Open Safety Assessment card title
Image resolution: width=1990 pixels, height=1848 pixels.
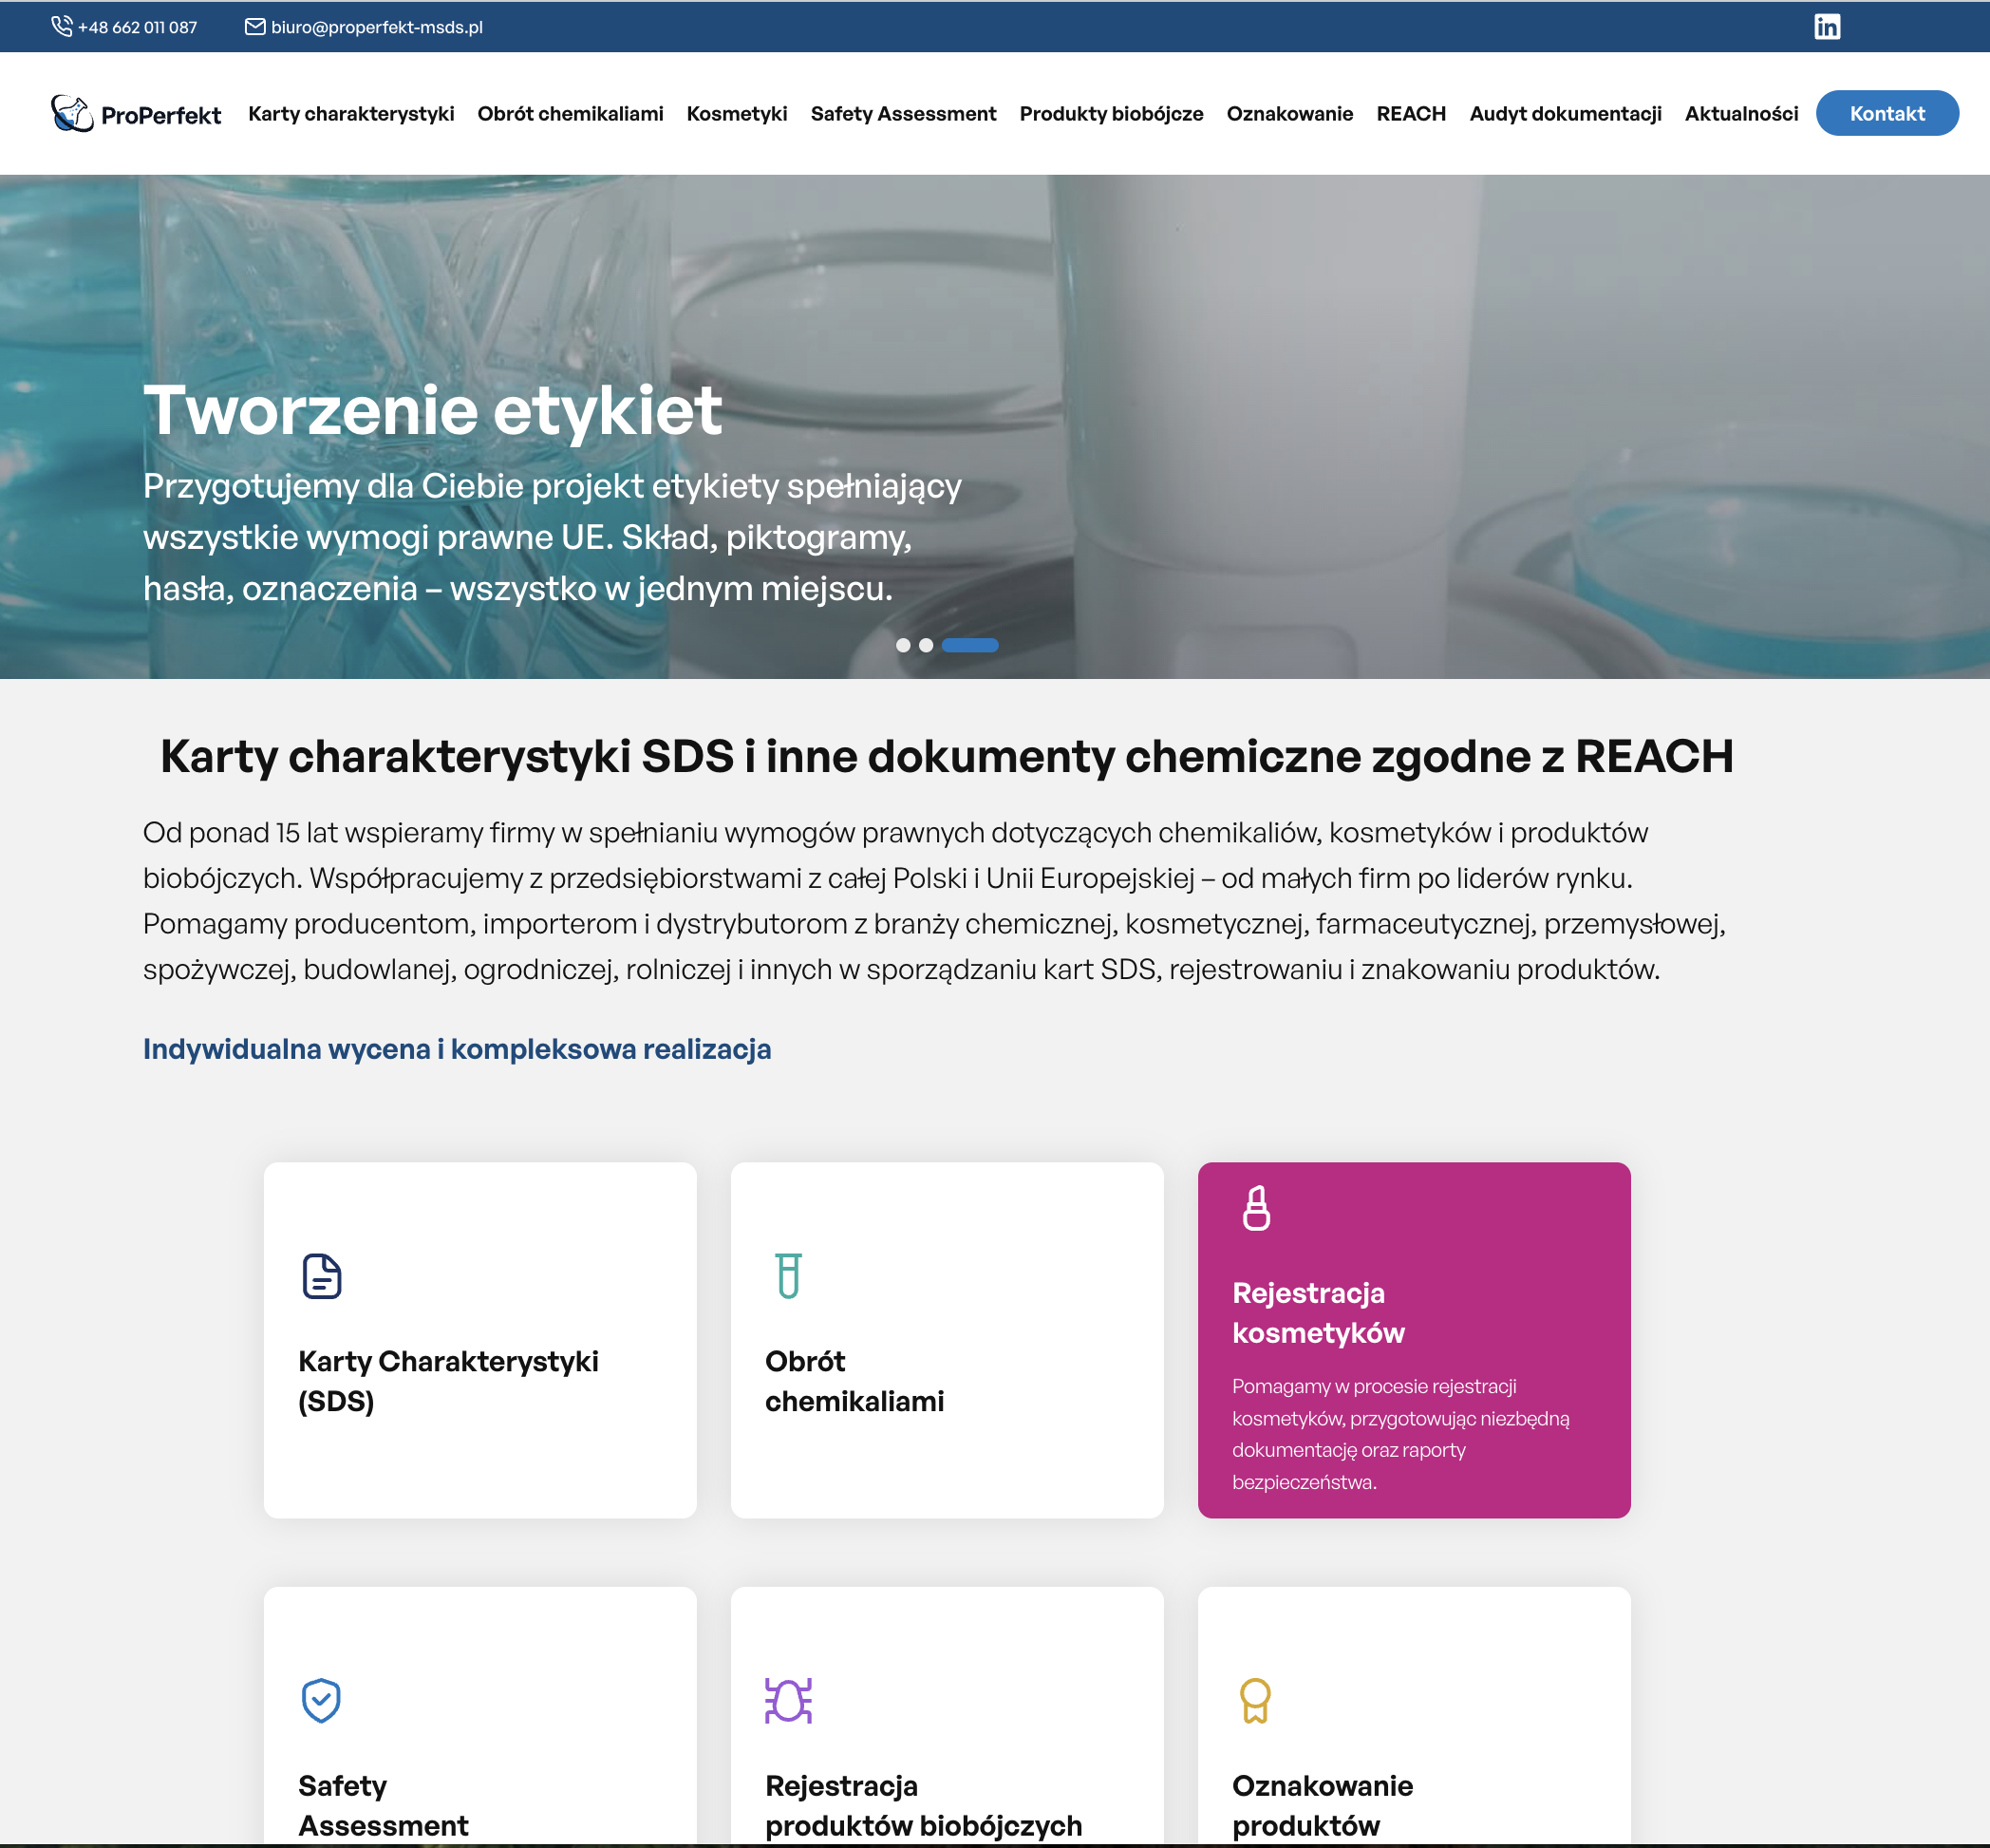point(383,1805)
